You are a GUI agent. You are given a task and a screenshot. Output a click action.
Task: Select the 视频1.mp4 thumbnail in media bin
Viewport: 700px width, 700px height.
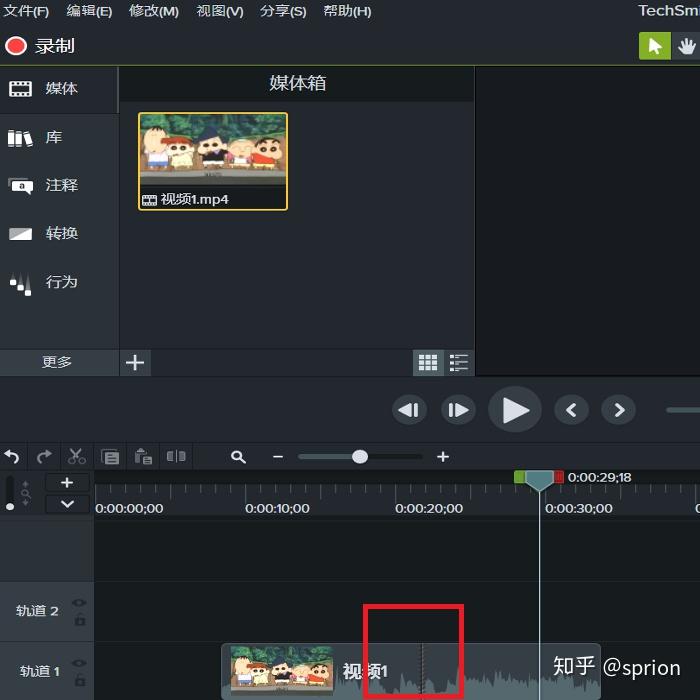pyautogui.click(x=213, y=161)
